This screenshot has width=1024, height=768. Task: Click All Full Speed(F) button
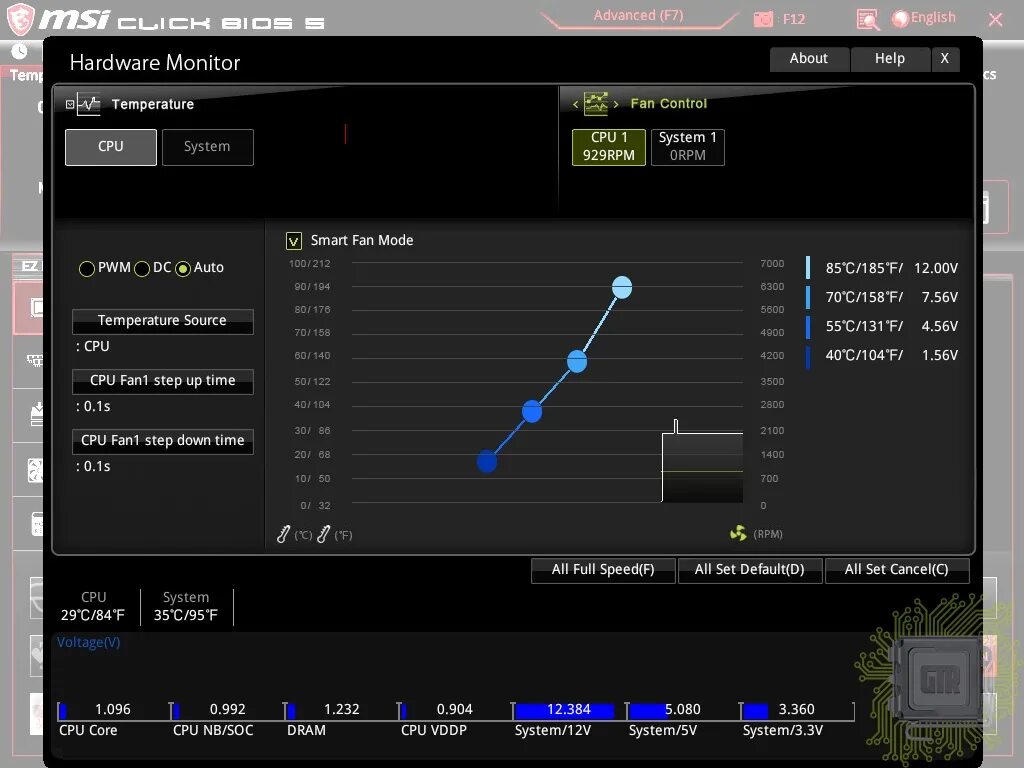coord(603,569)
